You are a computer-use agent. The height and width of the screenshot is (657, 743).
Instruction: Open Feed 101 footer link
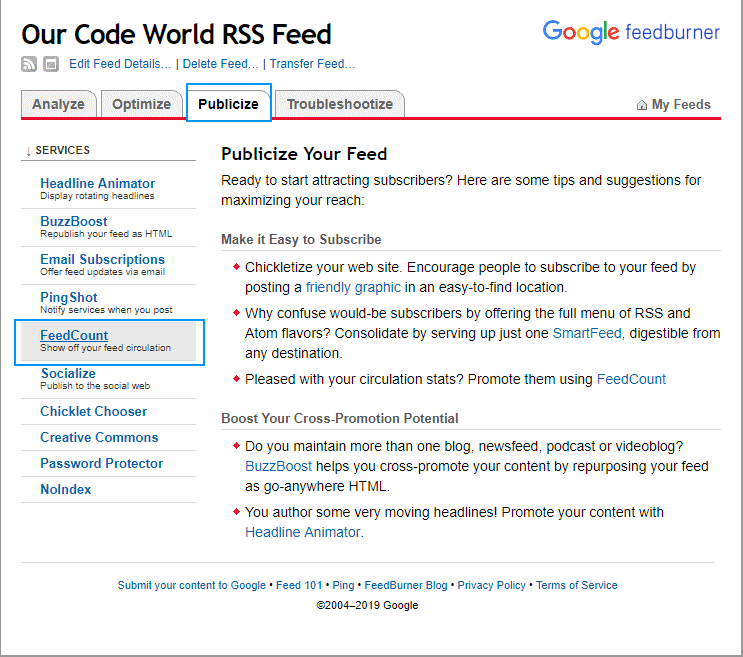299,585
